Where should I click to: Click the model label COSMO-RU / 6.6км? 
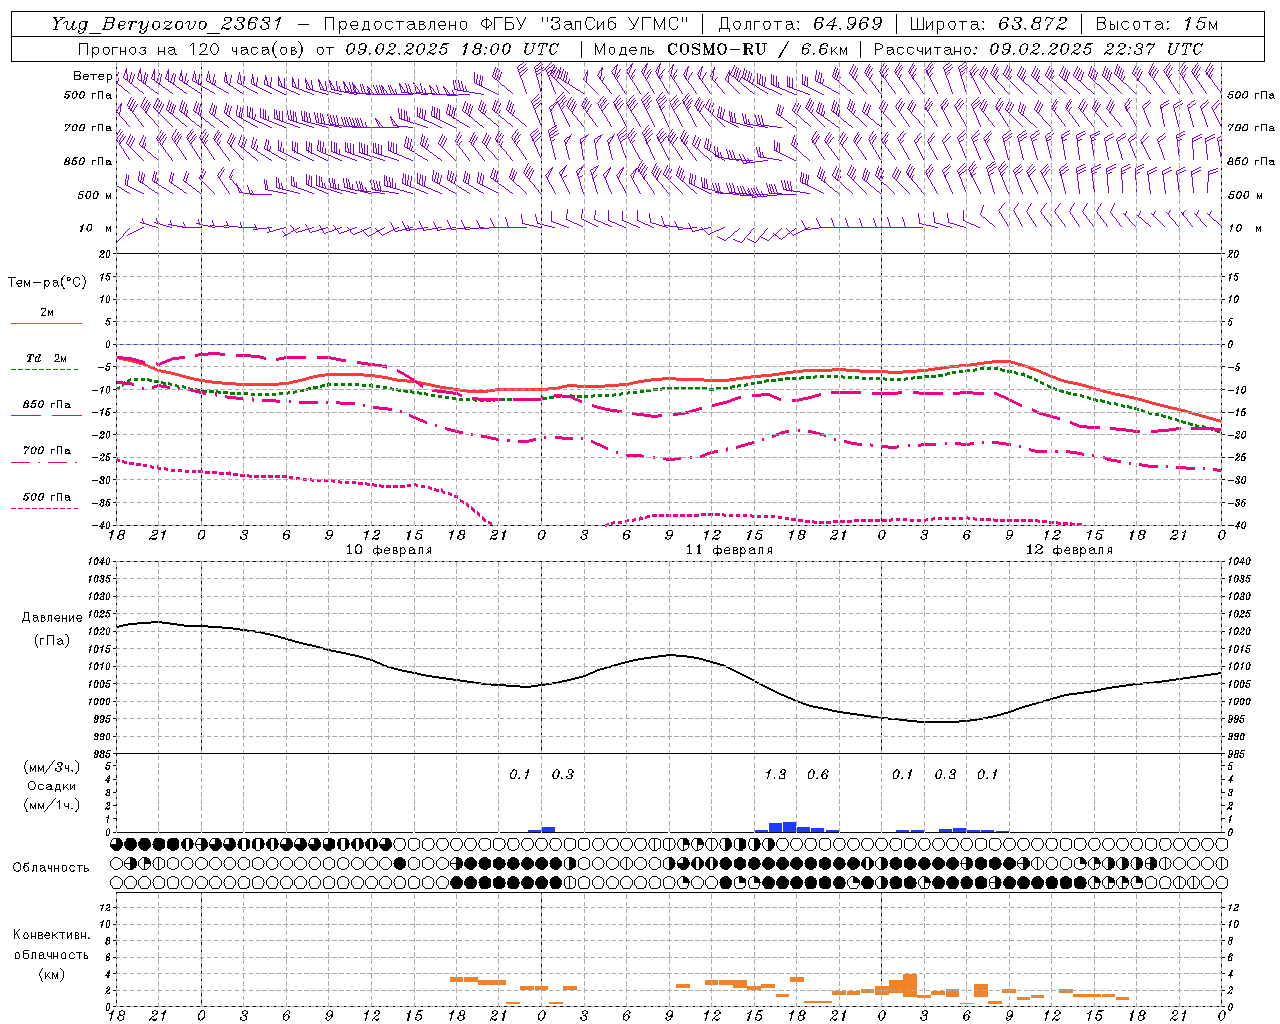757,48
